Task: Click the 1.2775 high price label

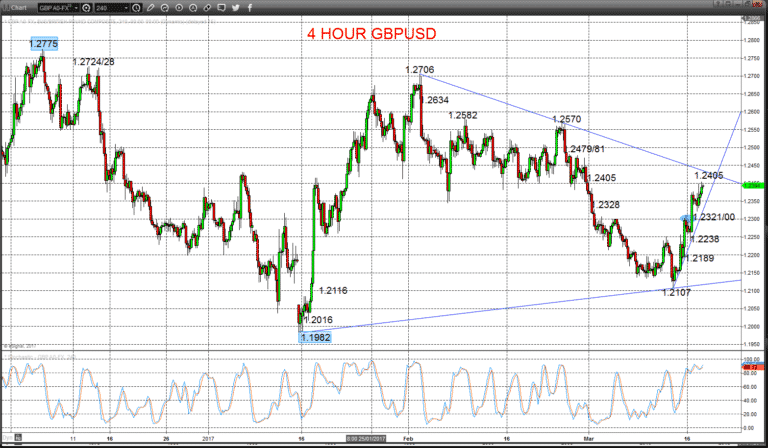Action: (44, 44)
